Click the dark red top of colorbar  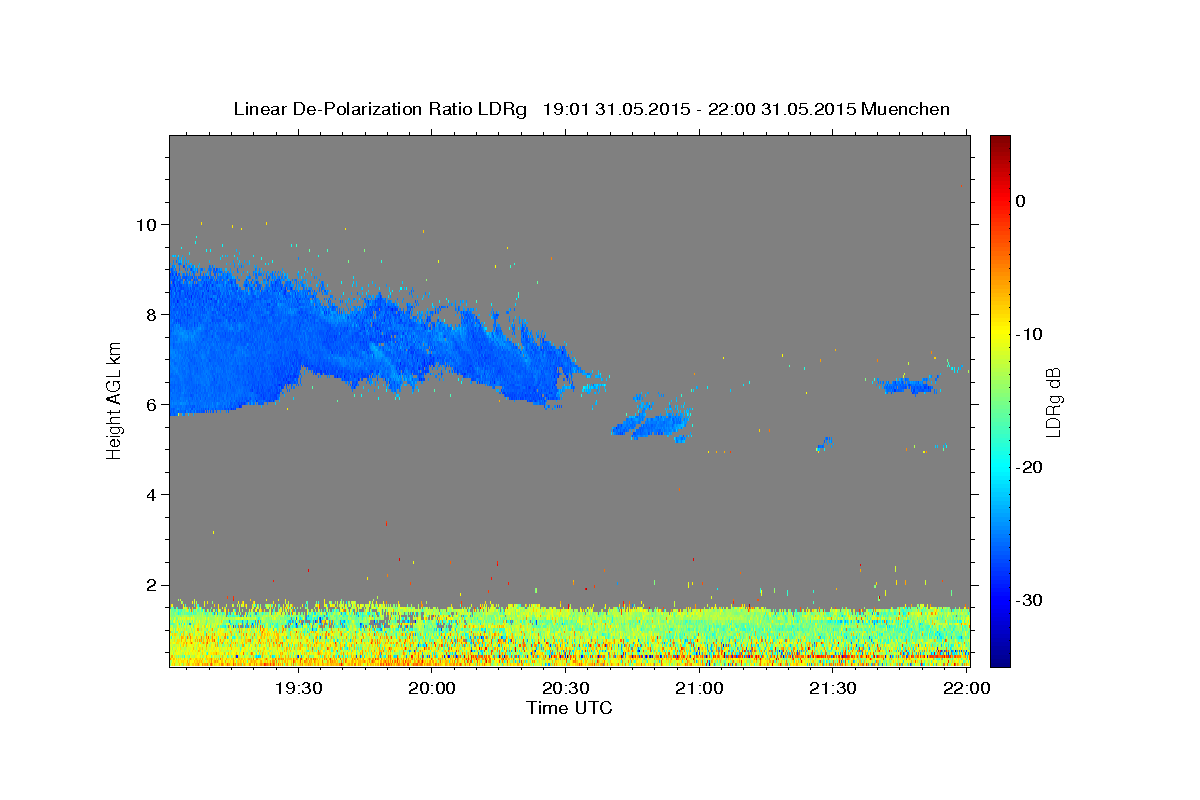click(x=1000, y=145)
